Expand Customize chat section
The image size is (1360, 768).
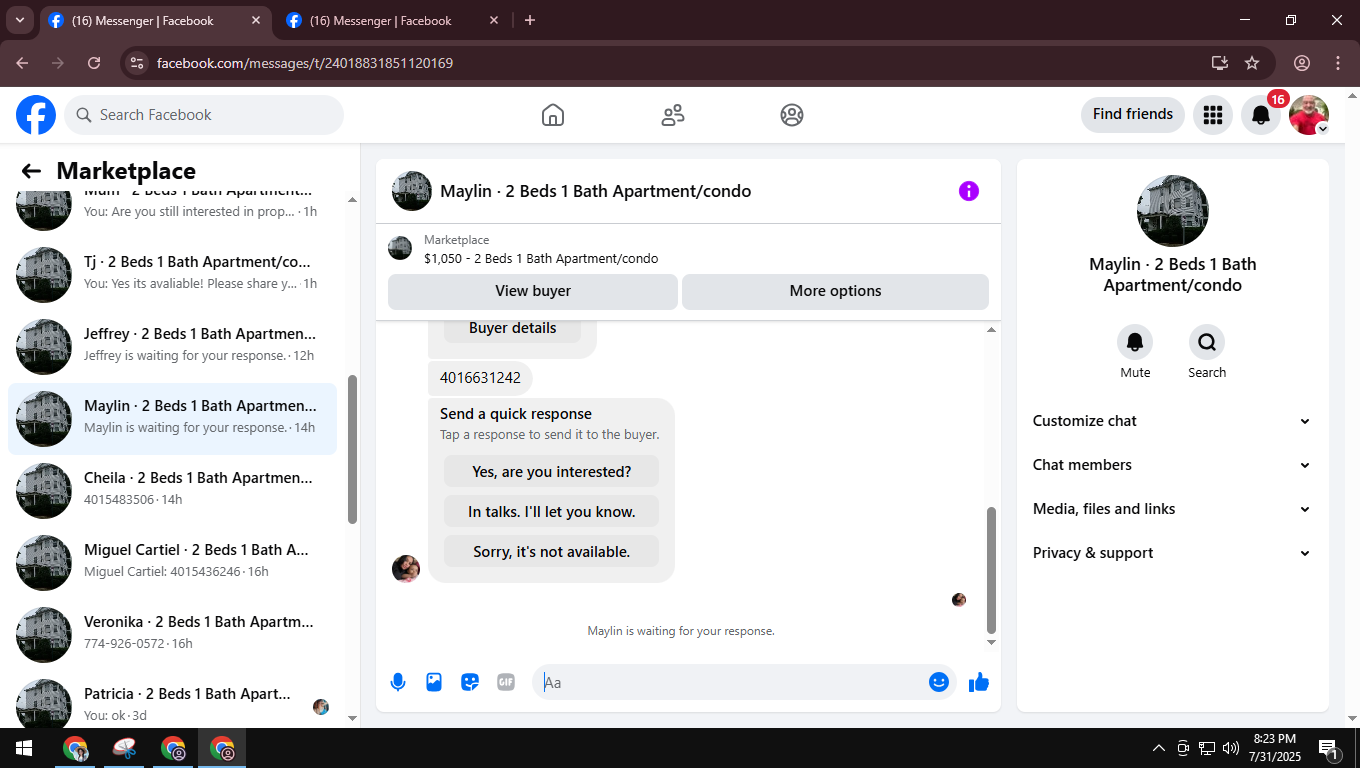(x=1172, y=421)
